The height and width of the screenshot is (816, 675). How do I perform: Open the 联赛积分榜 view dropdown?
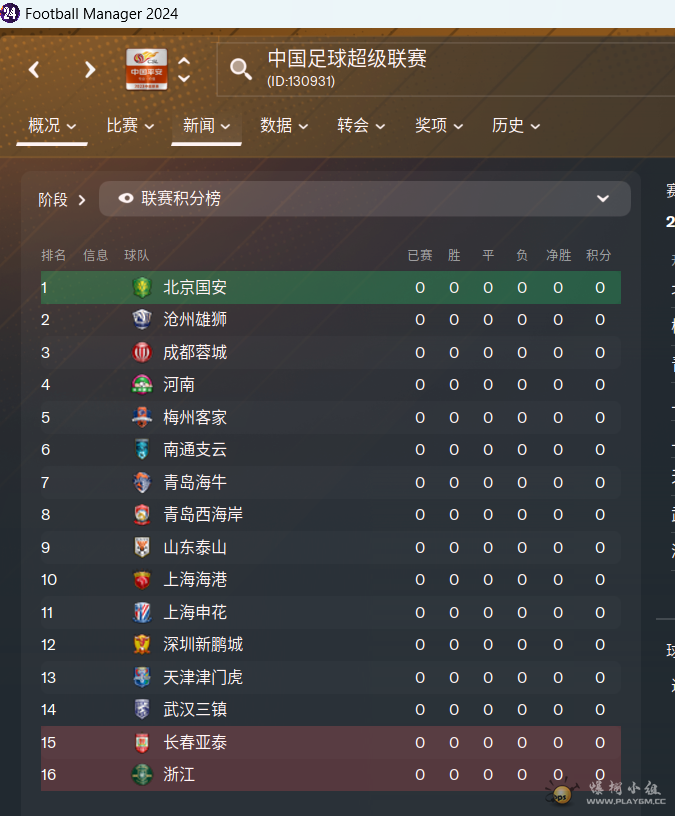coord(364,199)
